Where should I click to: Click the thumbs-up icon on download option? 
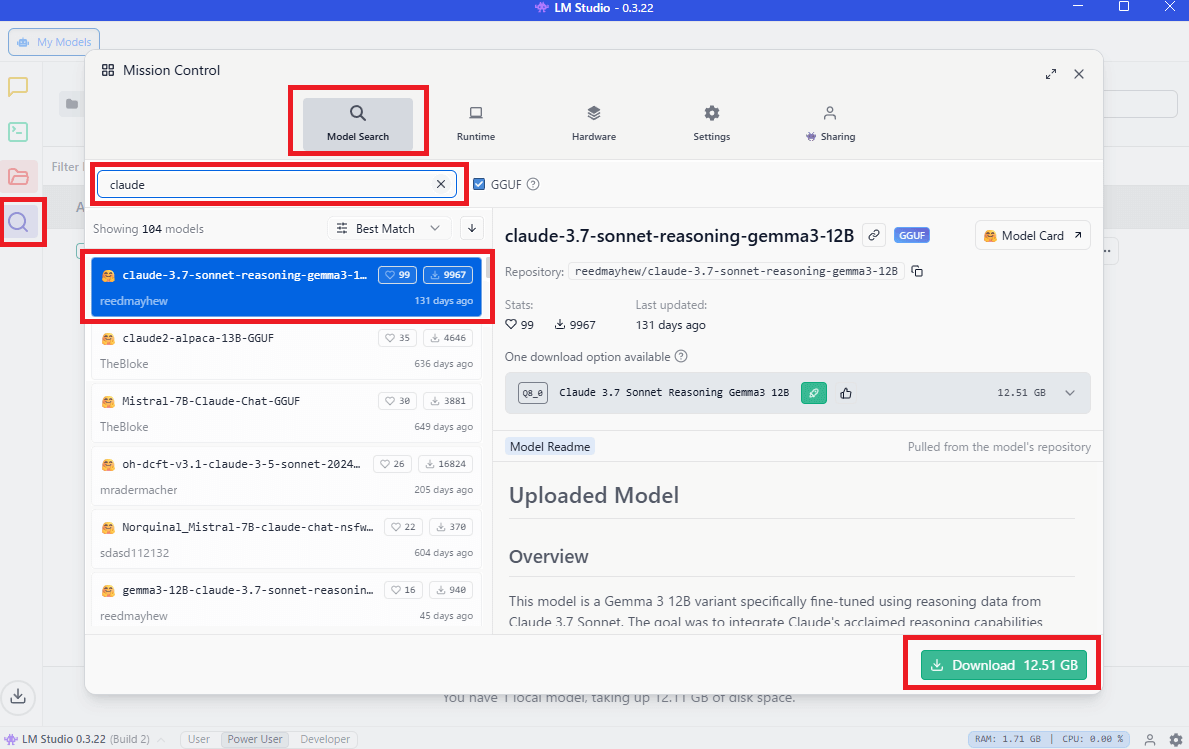click(845, 393)
